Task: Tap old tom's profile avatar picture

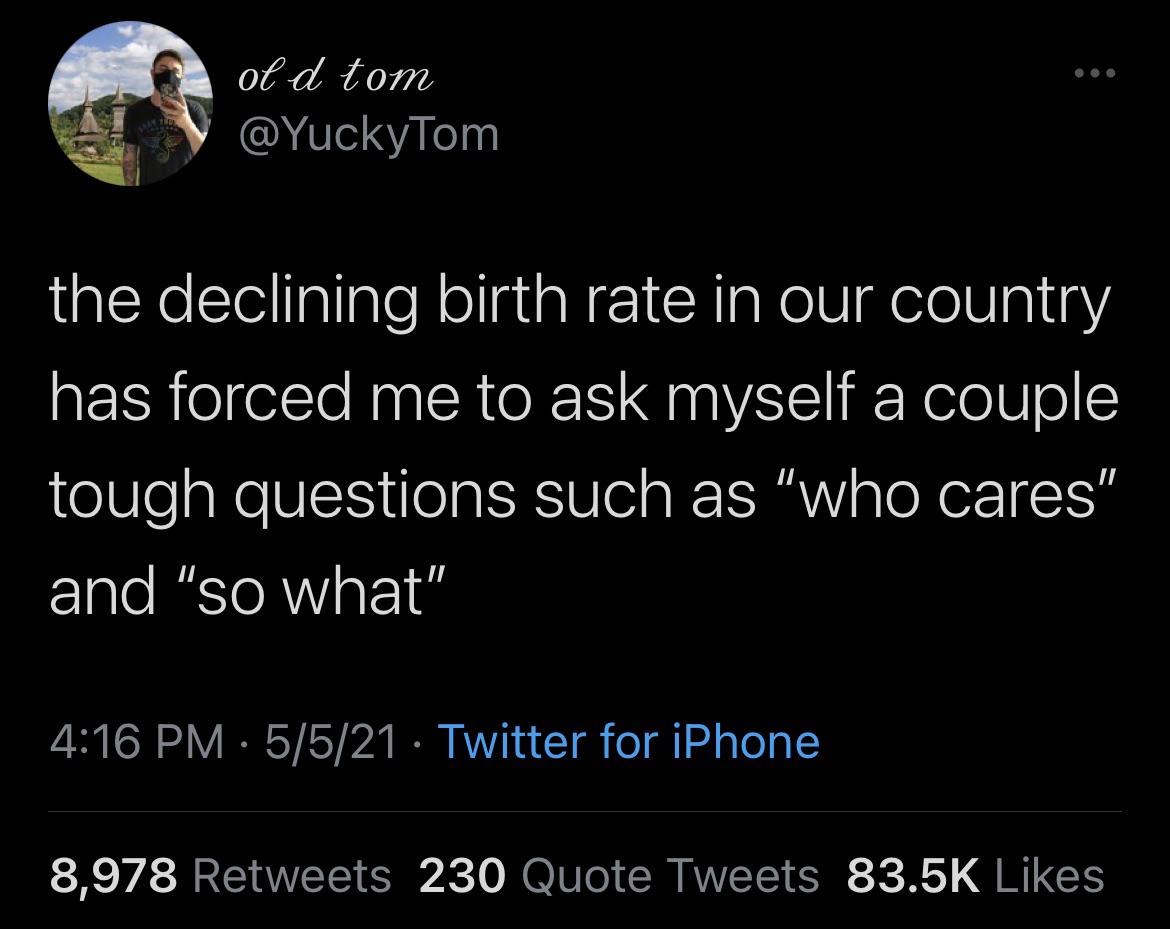Action: click(x=131, y=103)
